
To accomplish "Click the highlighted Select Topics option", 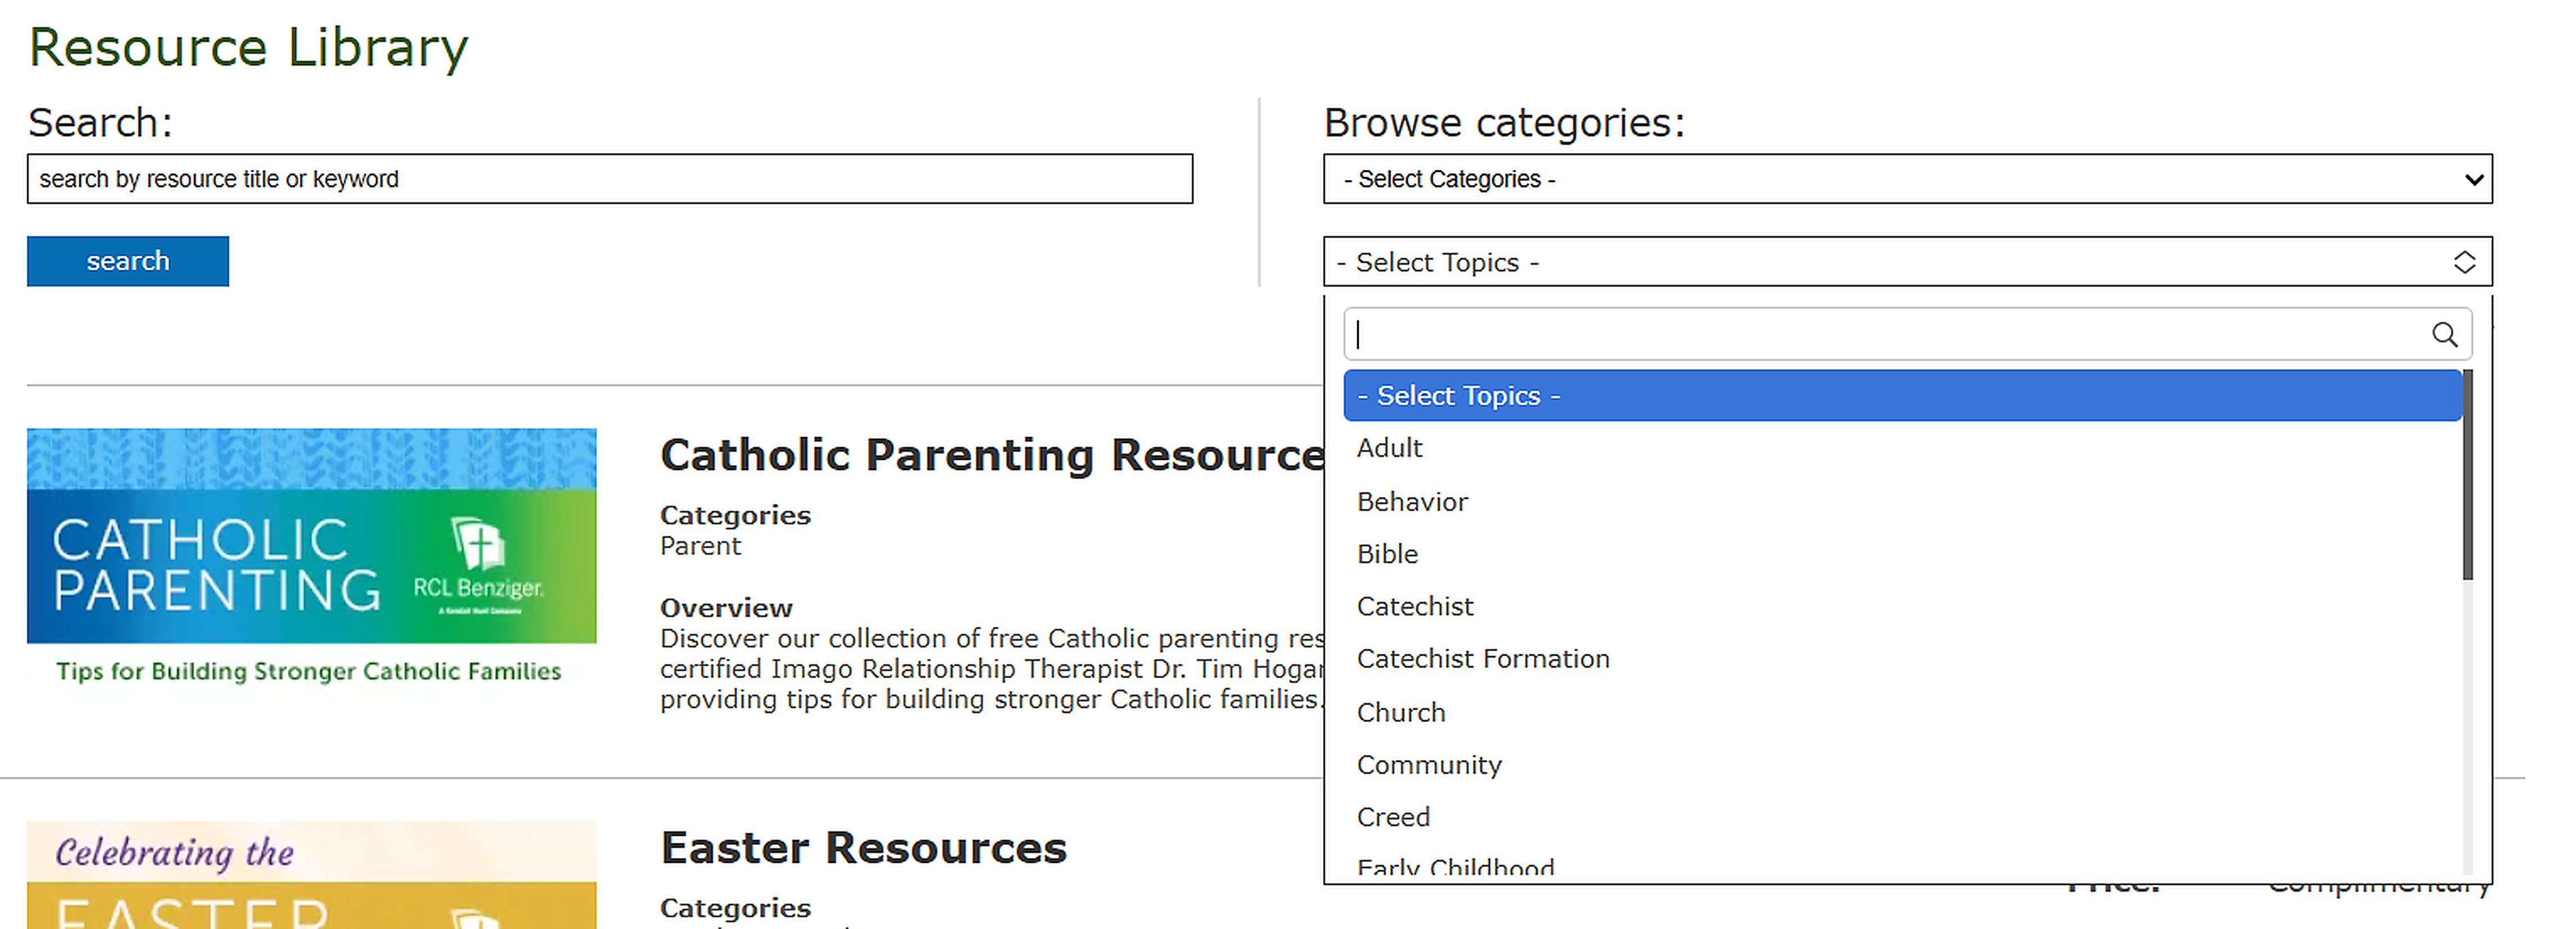I will pyautogui.click(x=1900, y=396).
